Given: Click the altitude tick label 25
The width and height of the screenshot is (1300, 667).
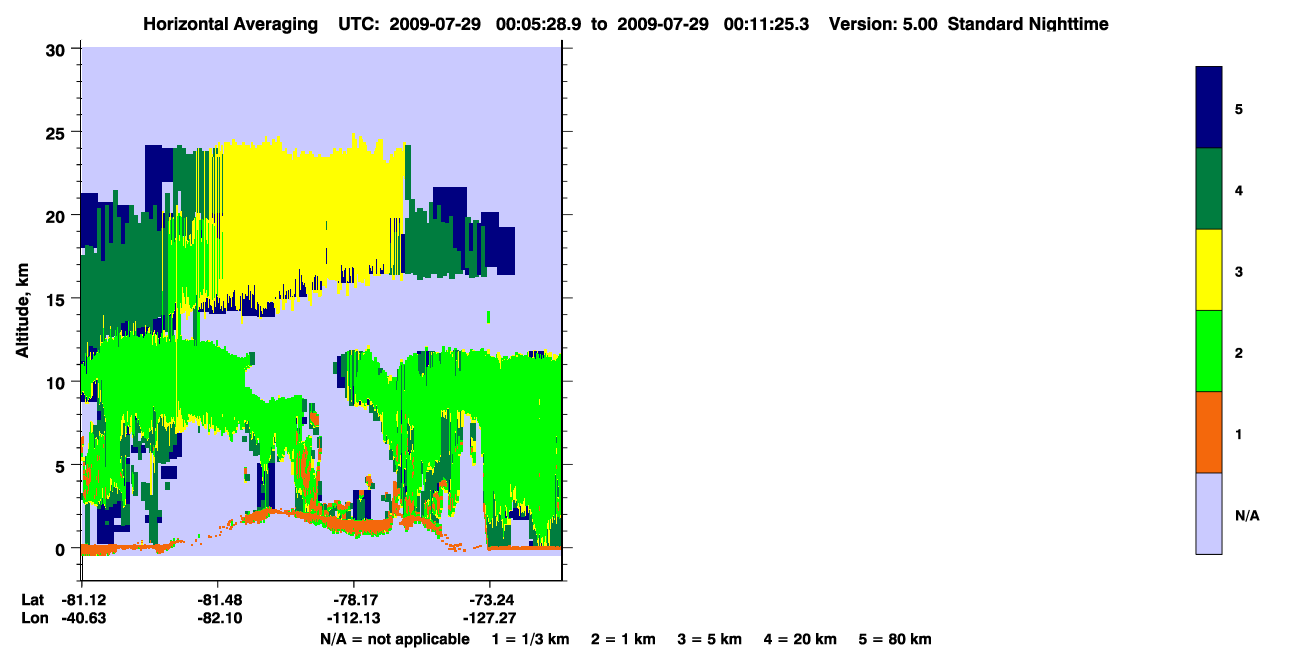Looking at the screenshot, I should (x=57, y=132).
